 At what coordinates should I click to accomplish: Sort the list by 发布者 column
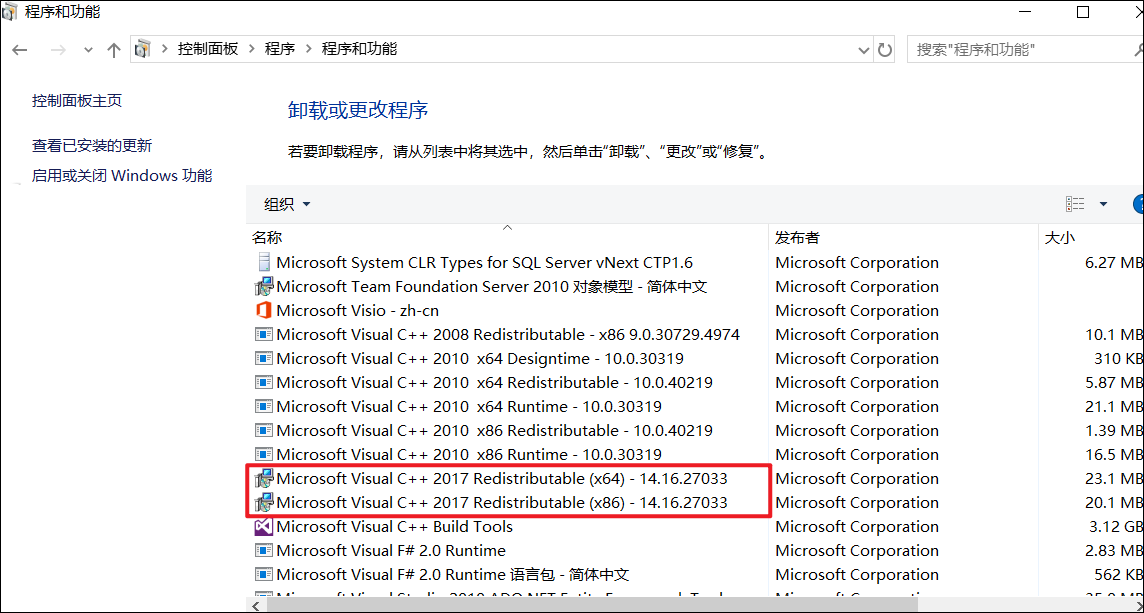(x=797, y=238)
